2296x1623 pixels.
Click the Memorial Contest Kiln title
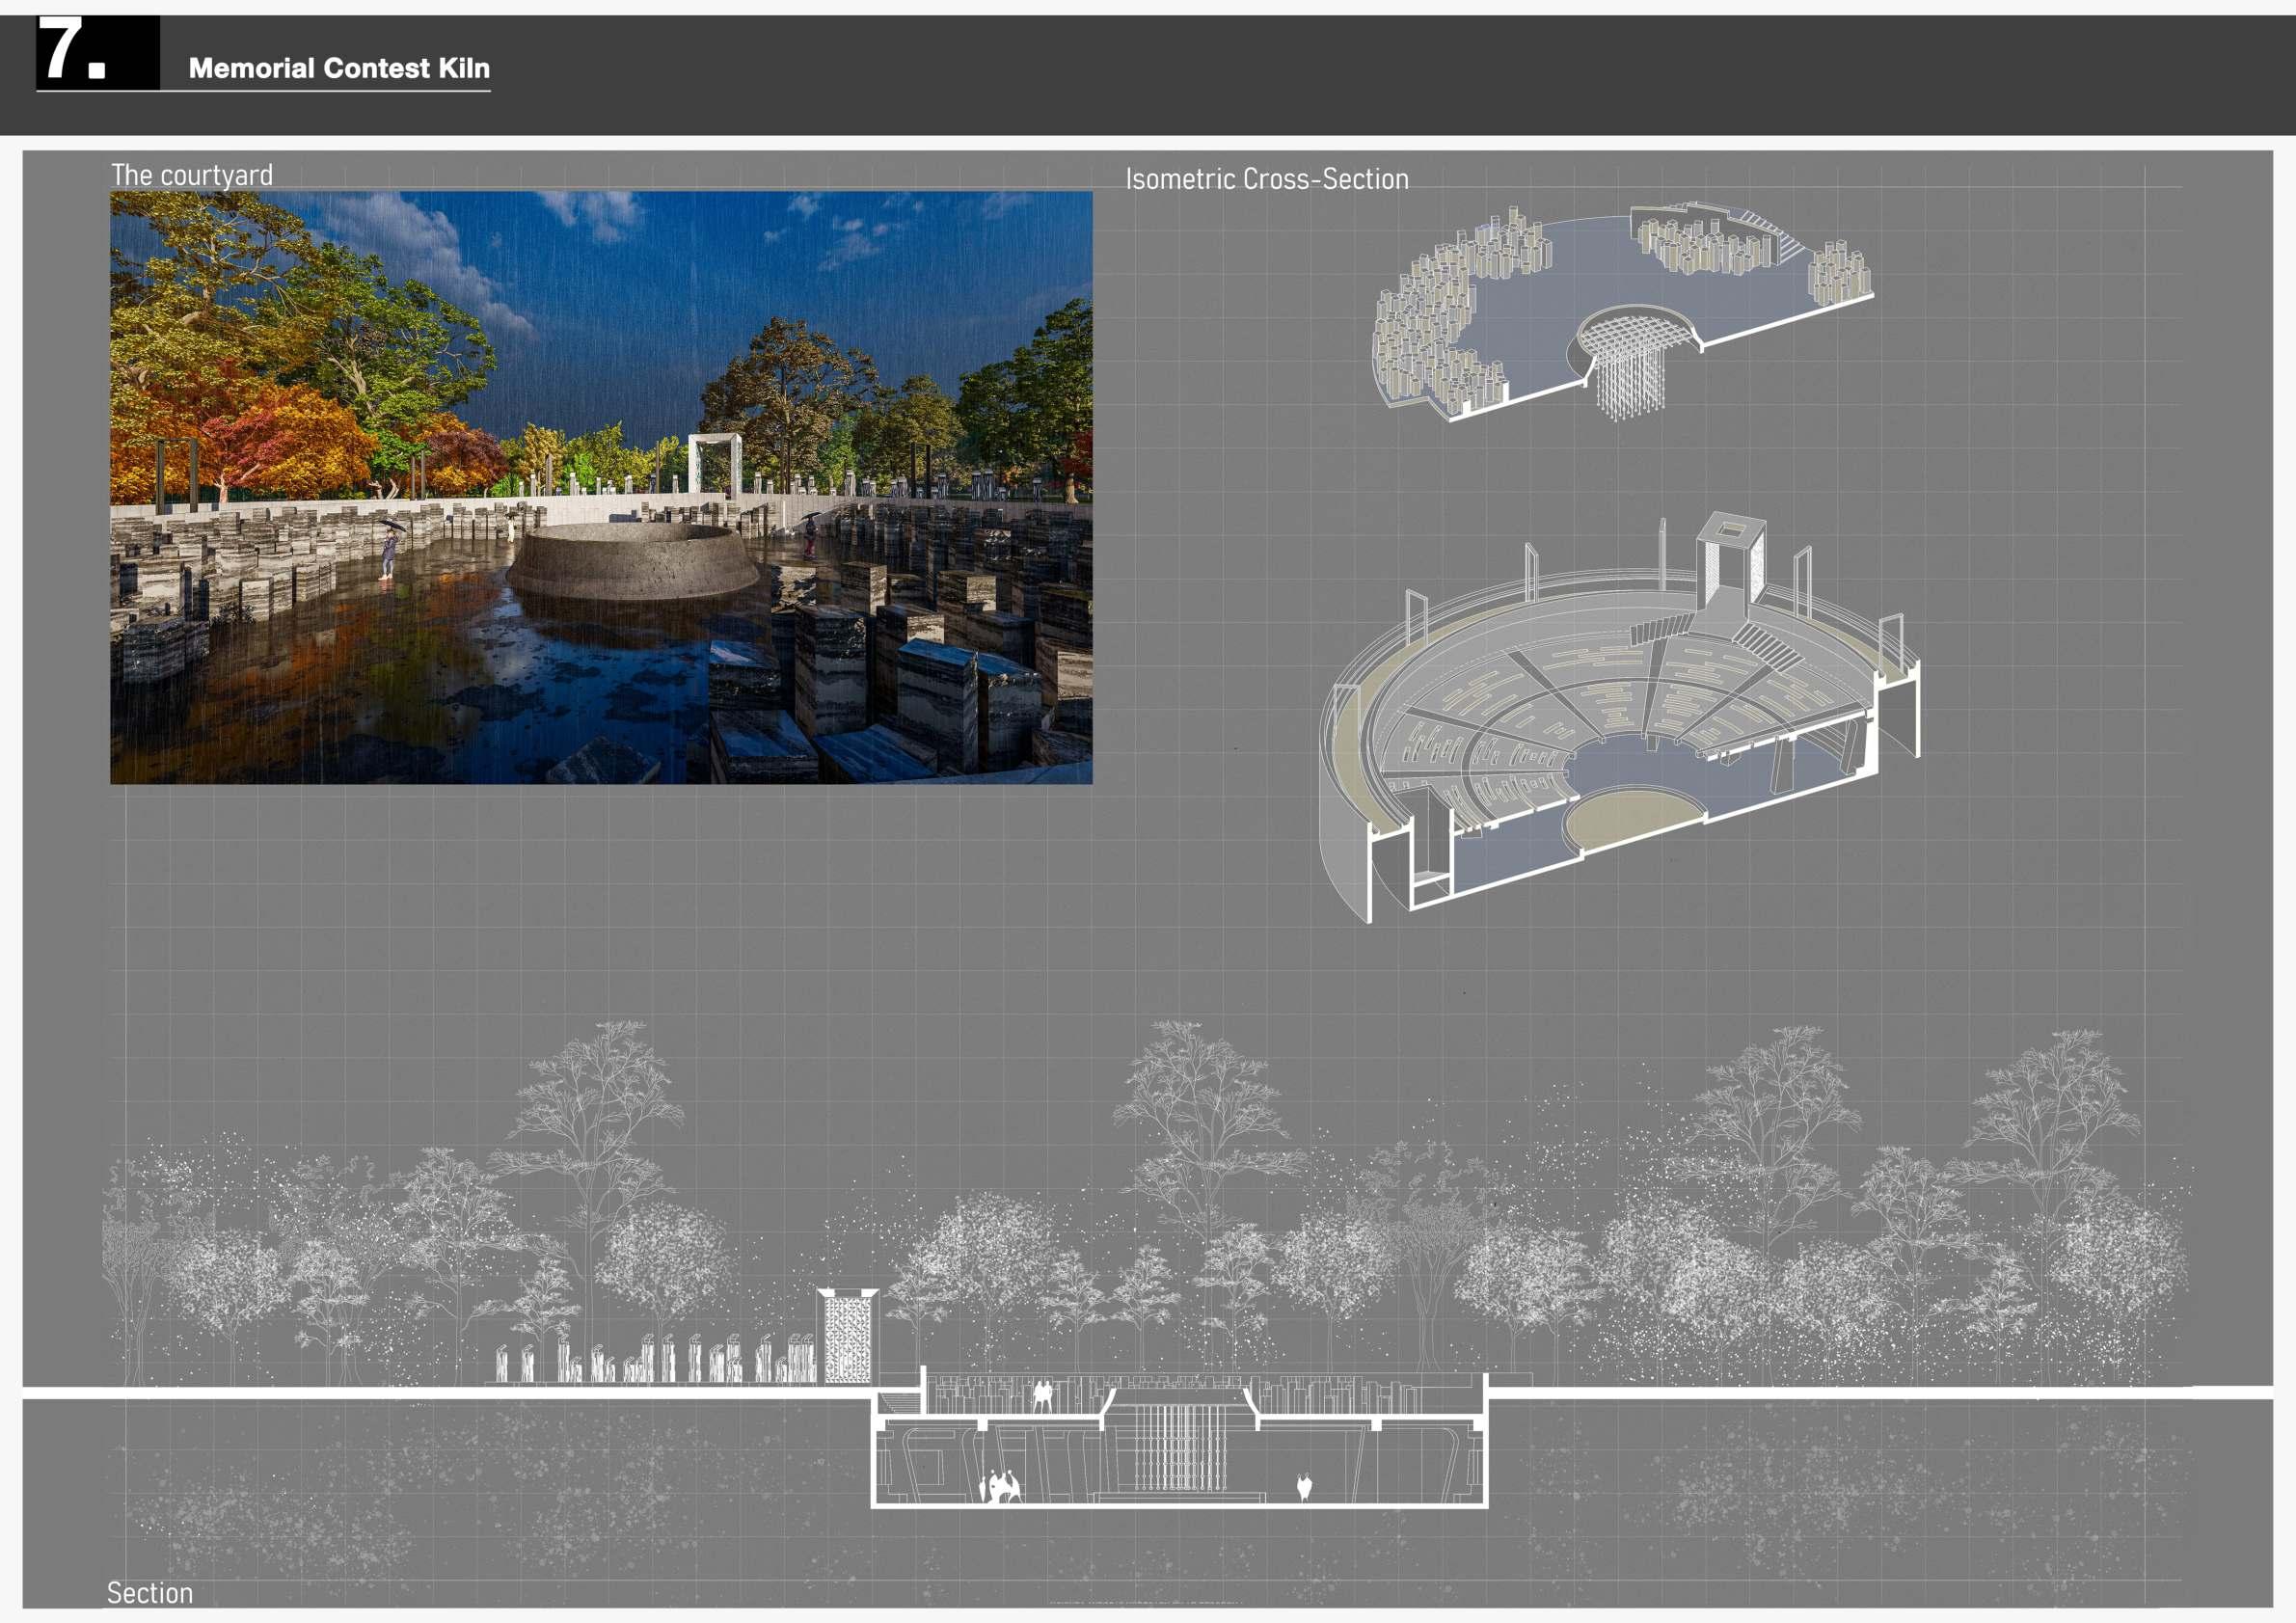click(x=339, y=68)
